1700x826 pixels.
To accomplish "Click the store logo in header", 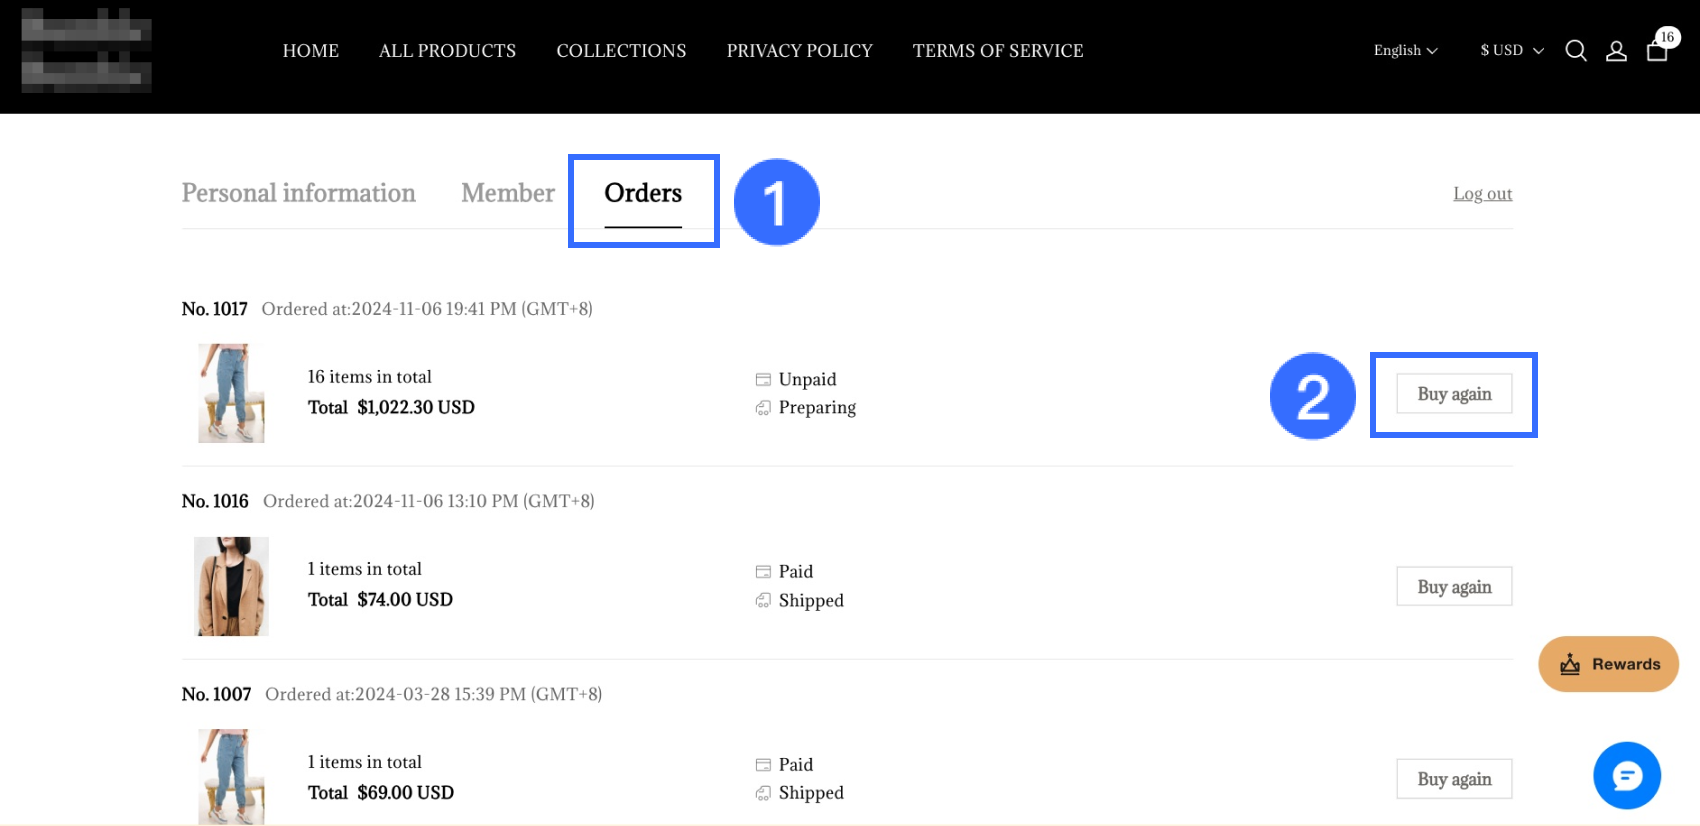I will (x=87, y=50).
